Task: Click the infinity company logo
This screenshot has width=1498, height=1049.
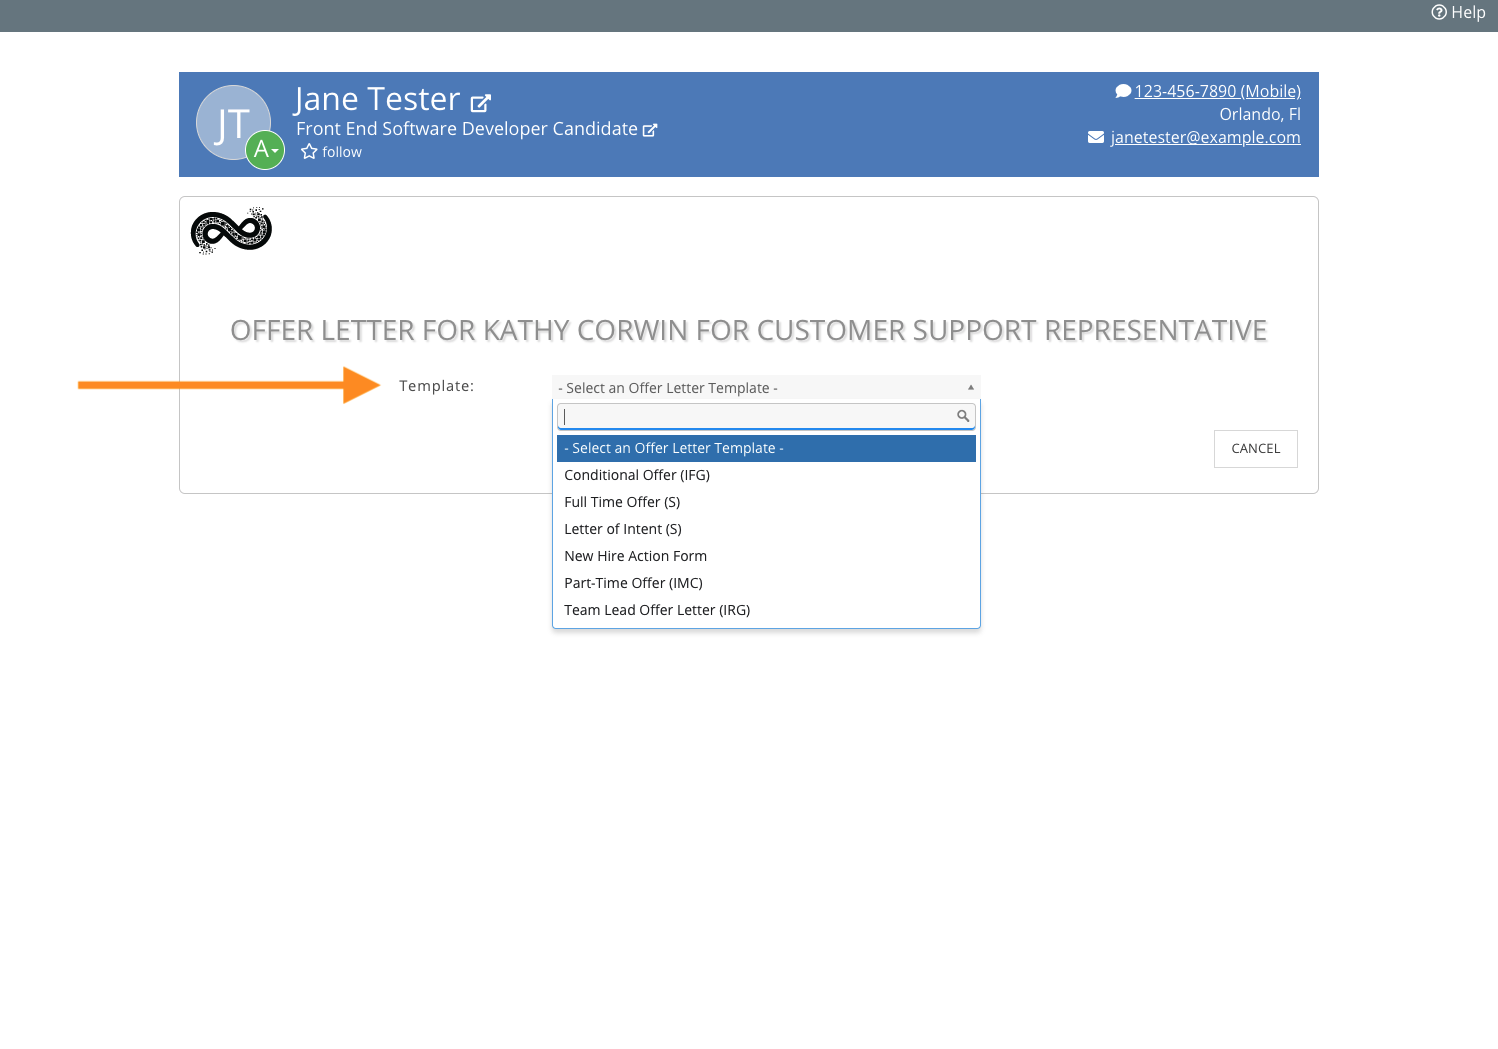Action: click(231, 231)
